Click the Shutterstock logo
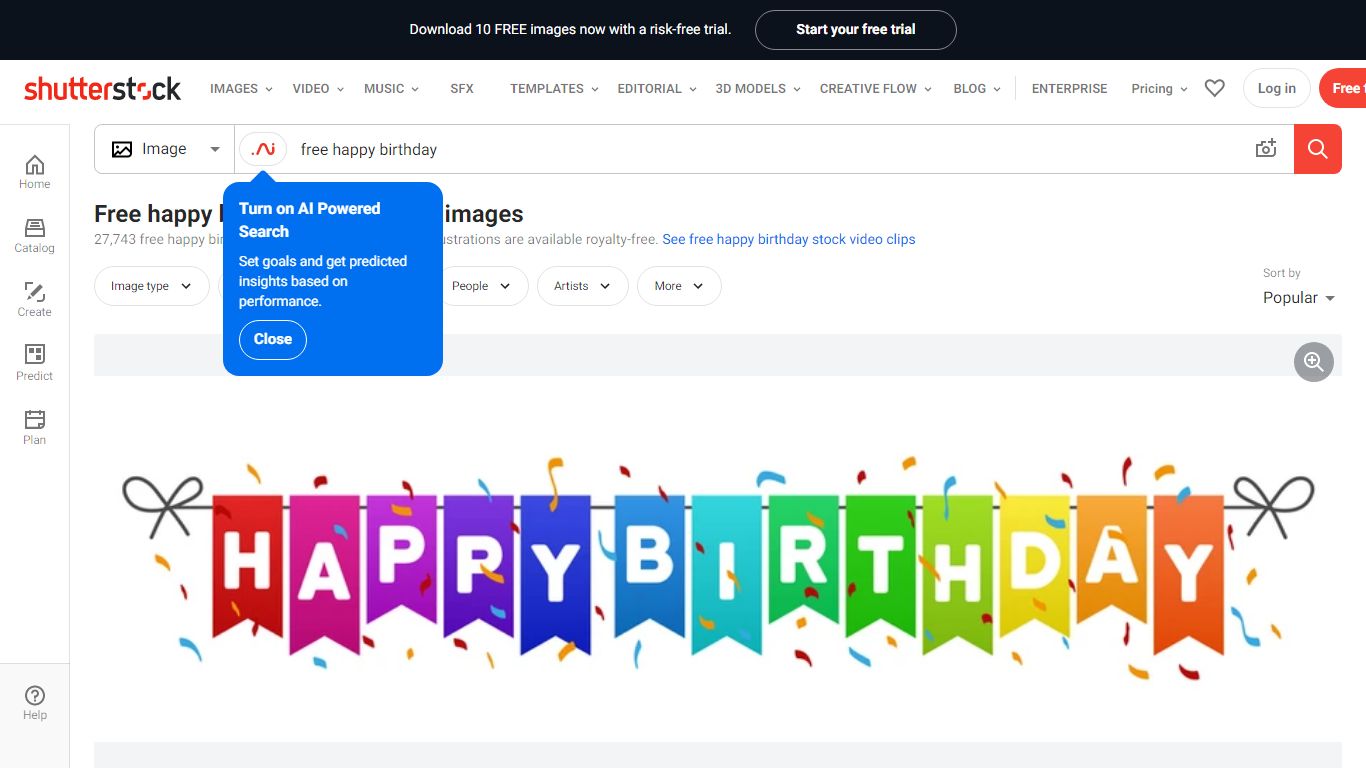1366x768 pixels. click(x=103, y=89)
